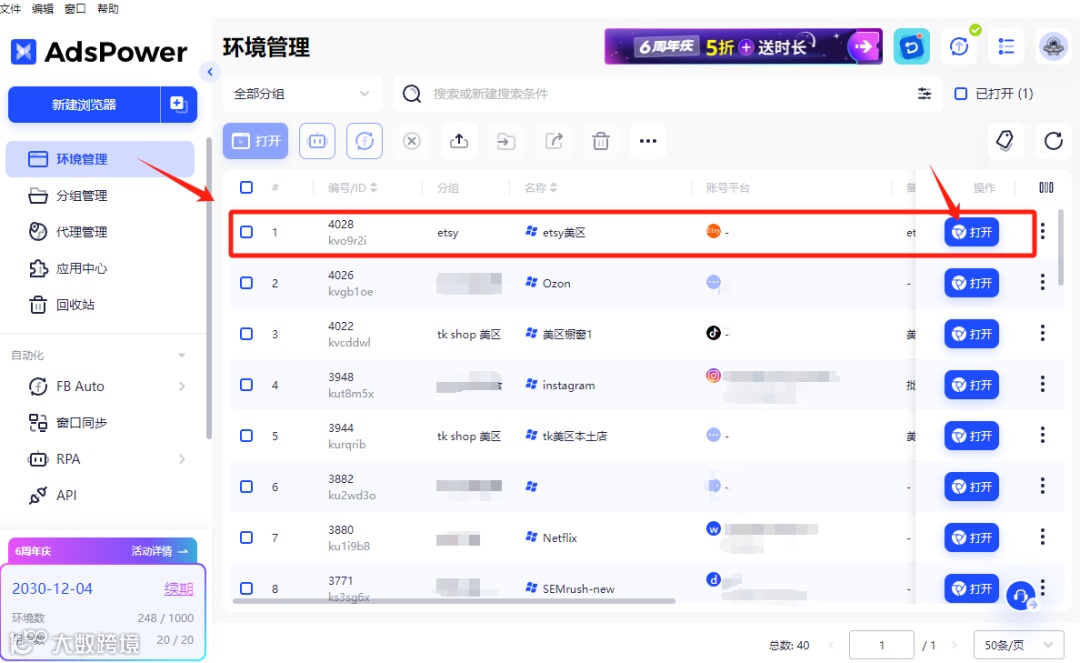This screenshot has height=663, width=1080.
Task: Open more options for instagram row
Action: (1042, 383)
